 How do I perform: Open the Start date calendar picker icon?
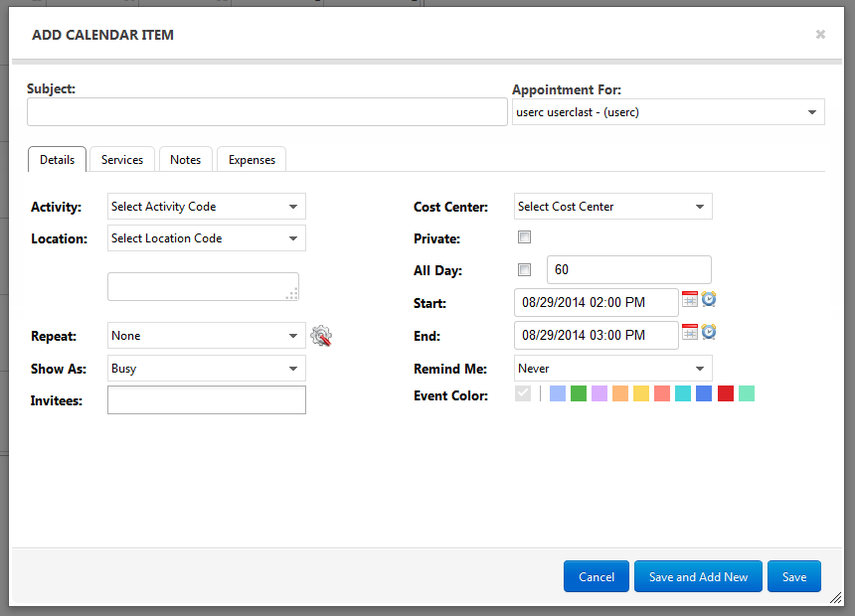(x=690, y=299)
